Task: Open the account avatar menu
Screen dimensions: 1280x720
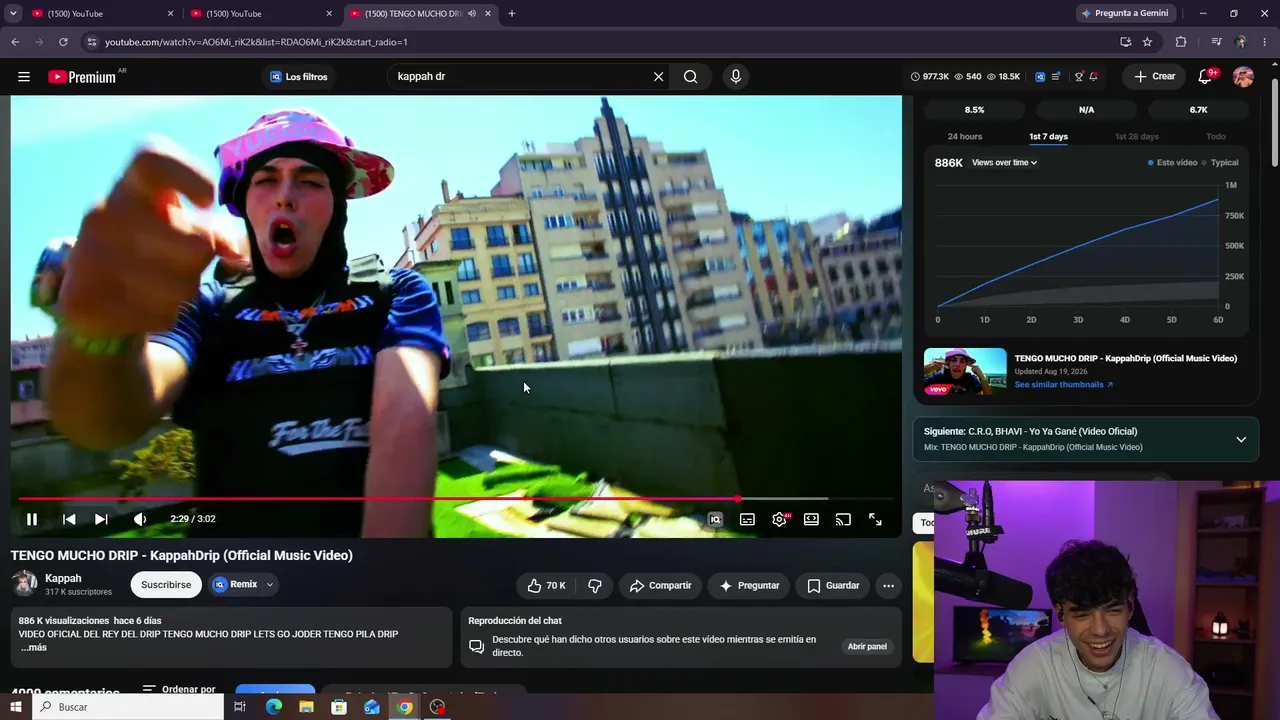Action: pyautogui.click(x=1243, y=77)
